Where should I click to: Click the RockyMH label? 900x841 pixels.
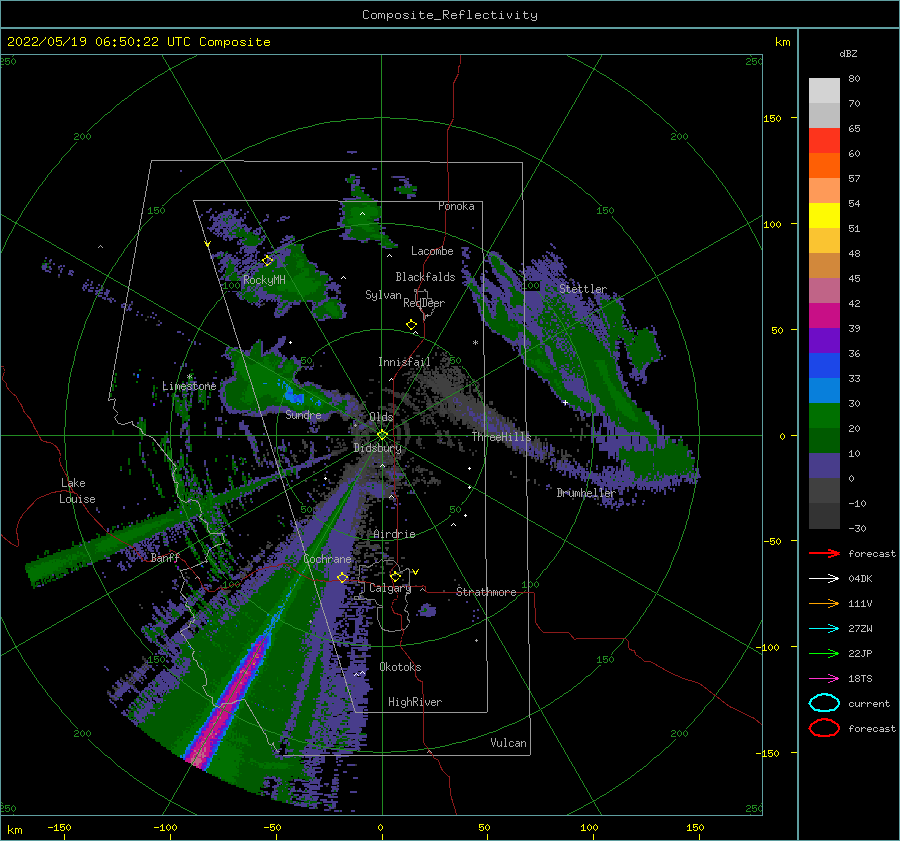click(264, 280)
